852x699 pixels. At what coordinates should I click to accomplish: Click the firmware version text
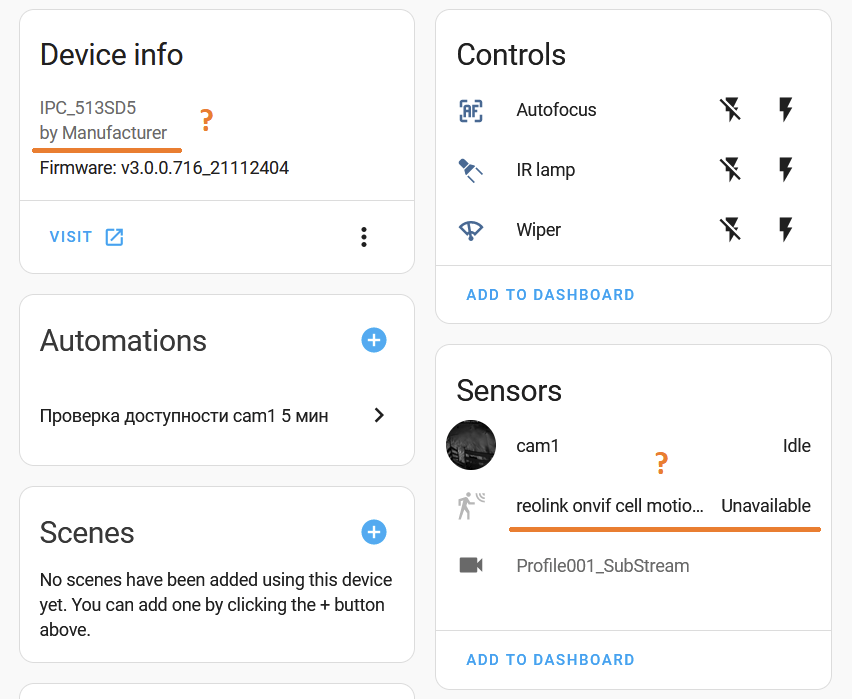click(x=164, y=168)
